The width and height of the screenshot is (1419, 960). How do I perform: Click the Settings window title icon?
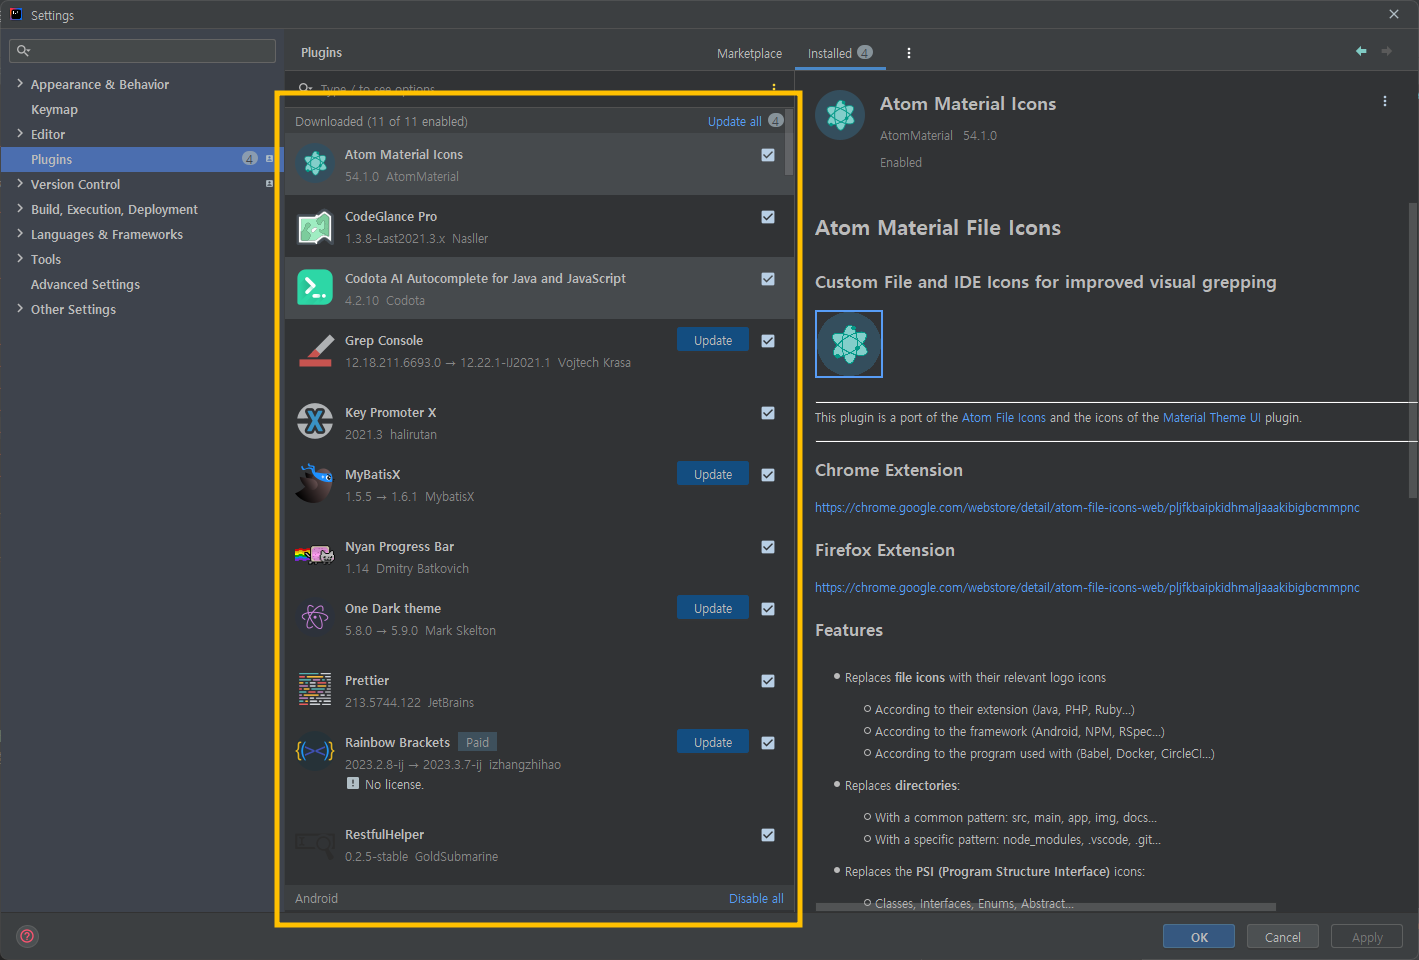pyautogui.click(x=16, y=14)
